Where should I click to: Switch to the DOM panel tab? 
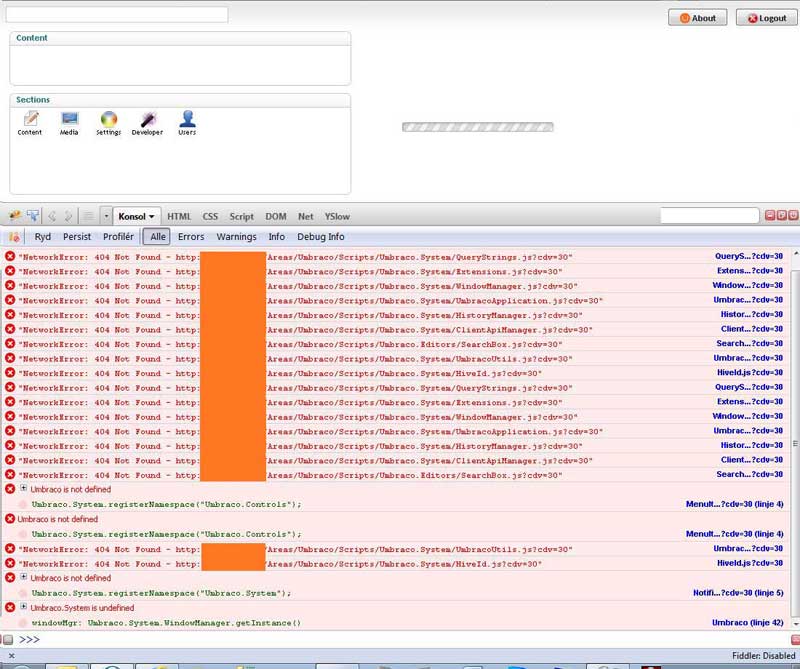[276, 216]
